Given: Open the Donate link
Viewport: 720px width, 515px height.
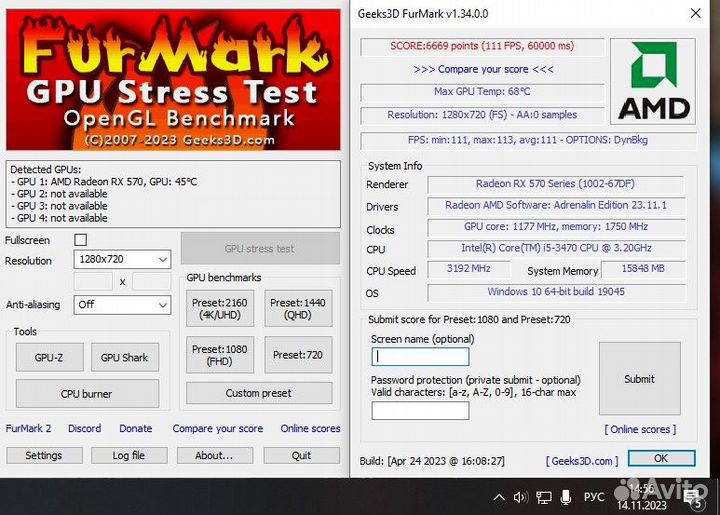Looking at the screenshot, I should tap(135, 428).
